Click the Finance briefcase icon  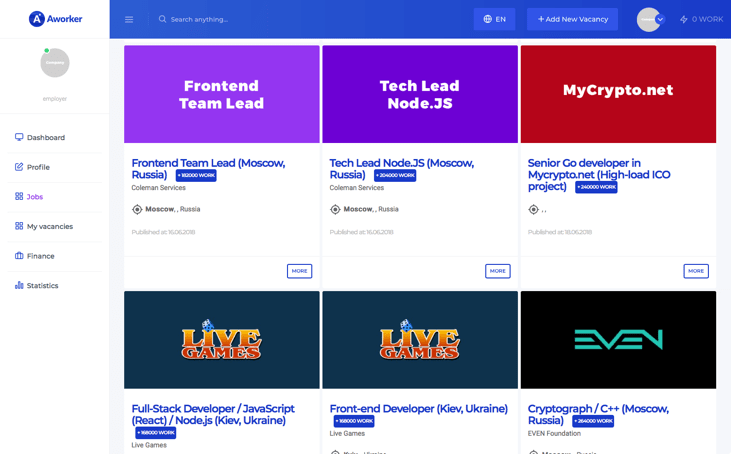(x=19, y=255)
